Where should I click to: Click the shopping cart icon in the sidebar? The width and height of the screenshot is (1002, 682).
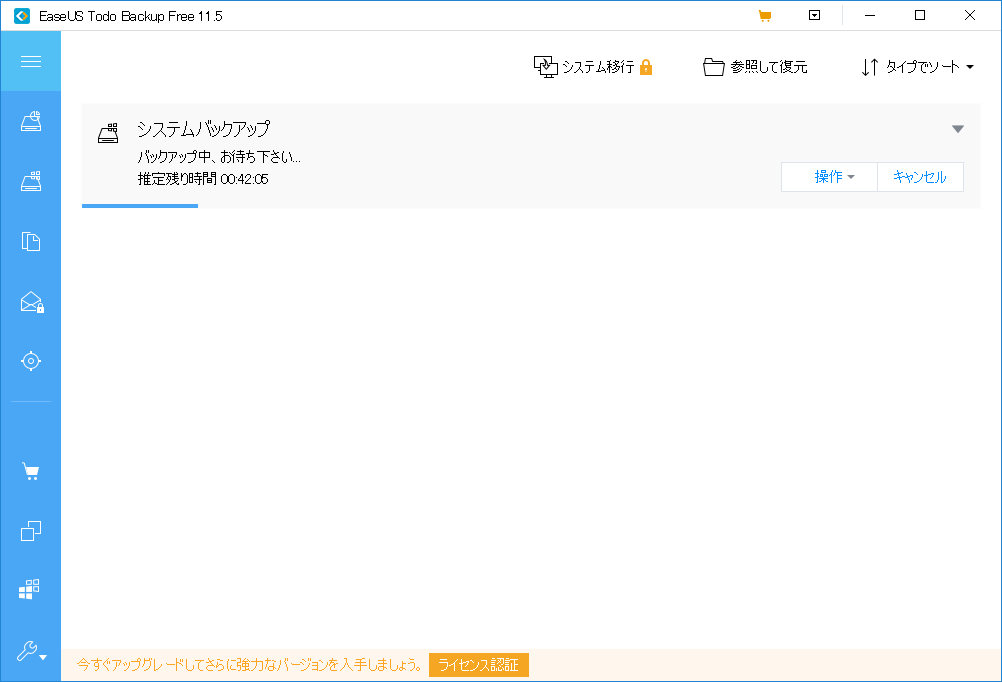31,471
